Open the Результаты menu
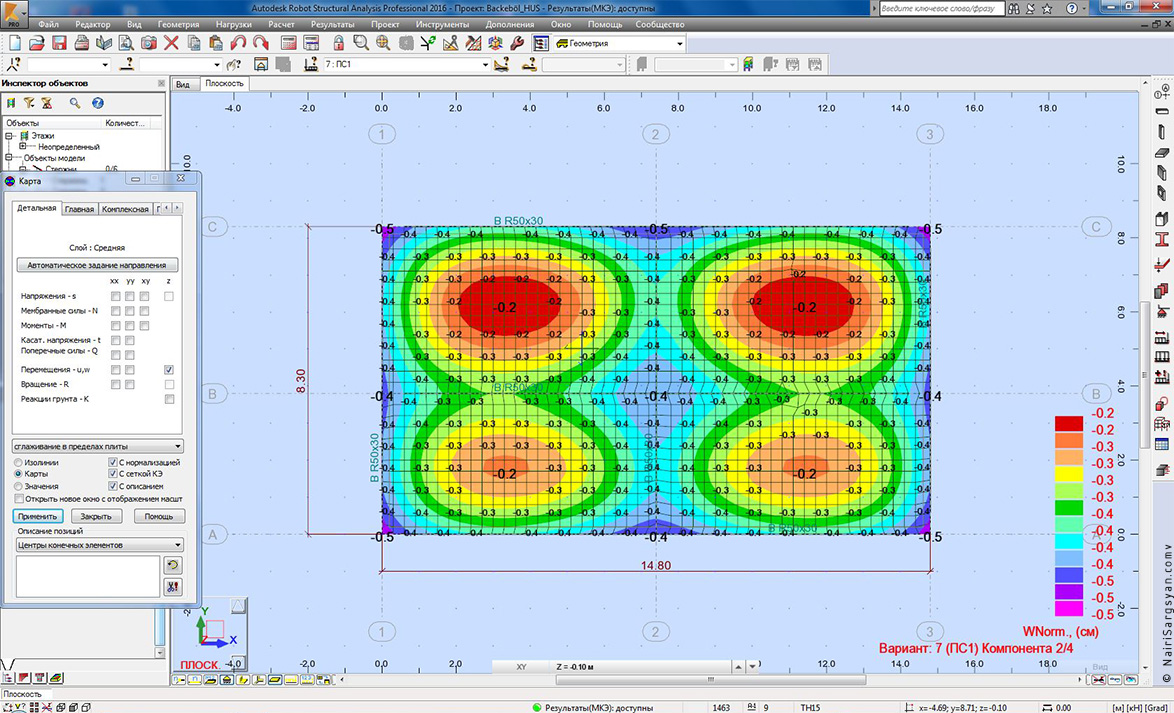Screen dimensions: 1174x713 332,24
